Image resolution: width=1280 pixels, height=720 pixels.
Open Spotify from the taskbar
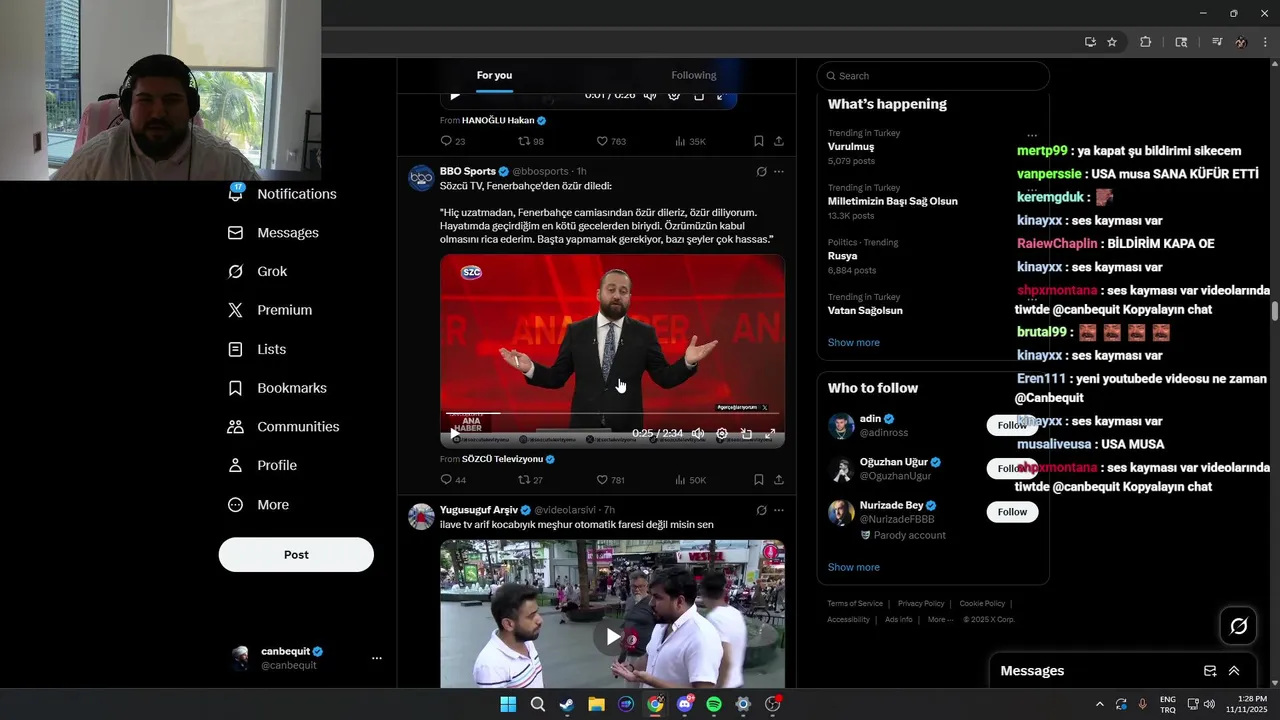[714, 704]
